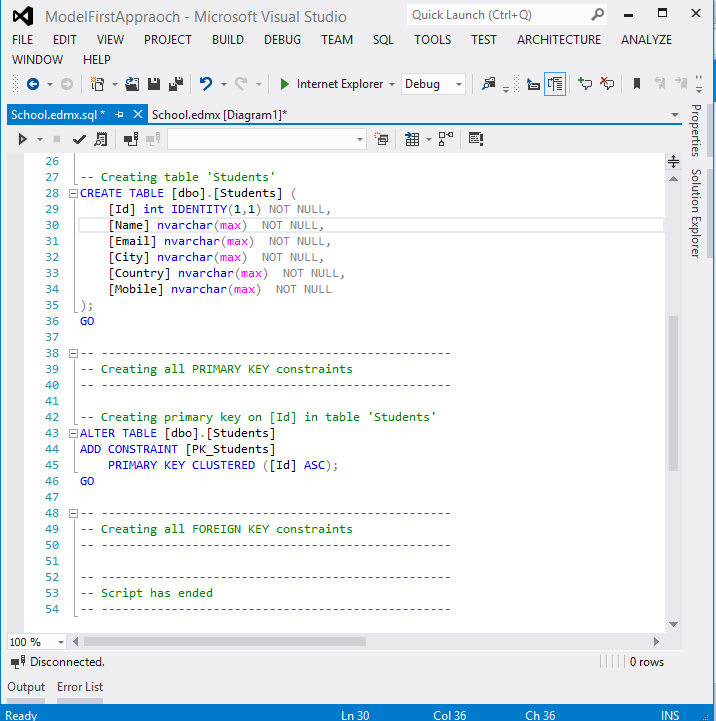Collapse the ALTER TABLE code block

pyautogui.click(x=73, y=433)
